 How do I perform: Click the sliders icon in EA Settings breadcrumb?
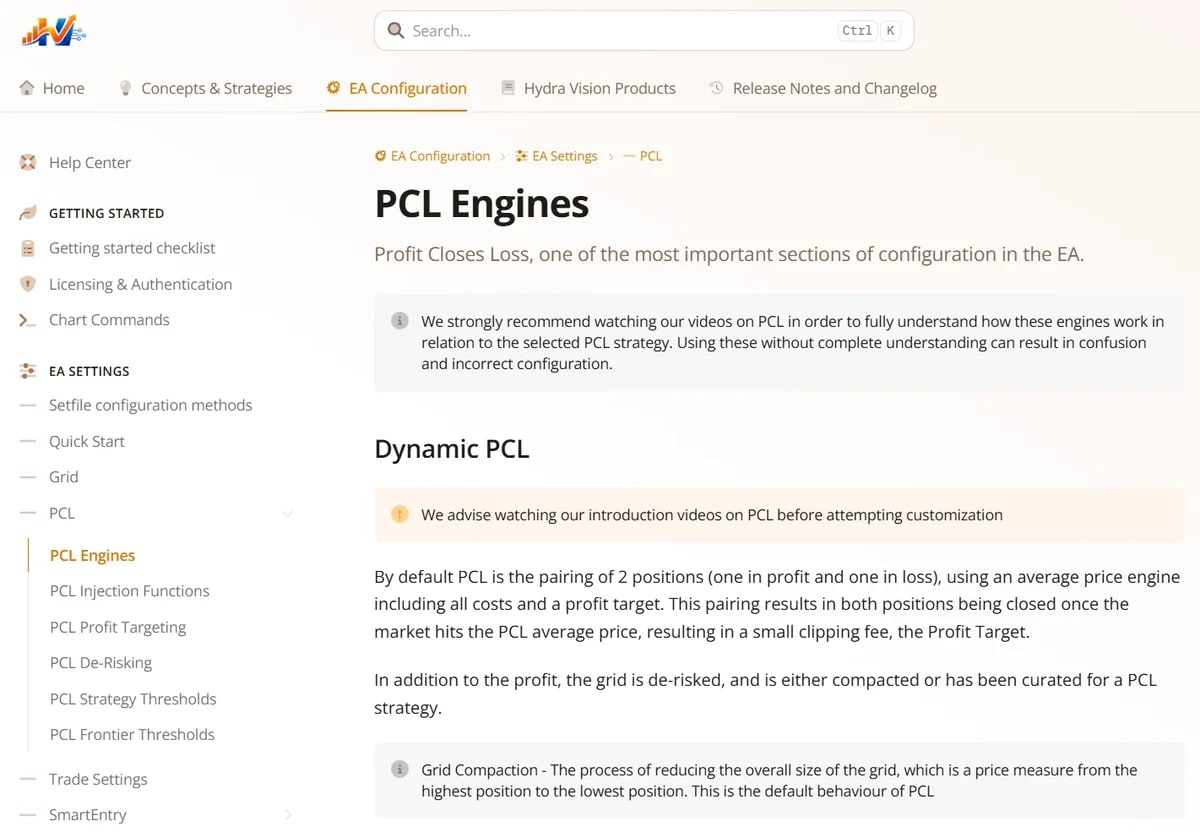pos(521,156)
